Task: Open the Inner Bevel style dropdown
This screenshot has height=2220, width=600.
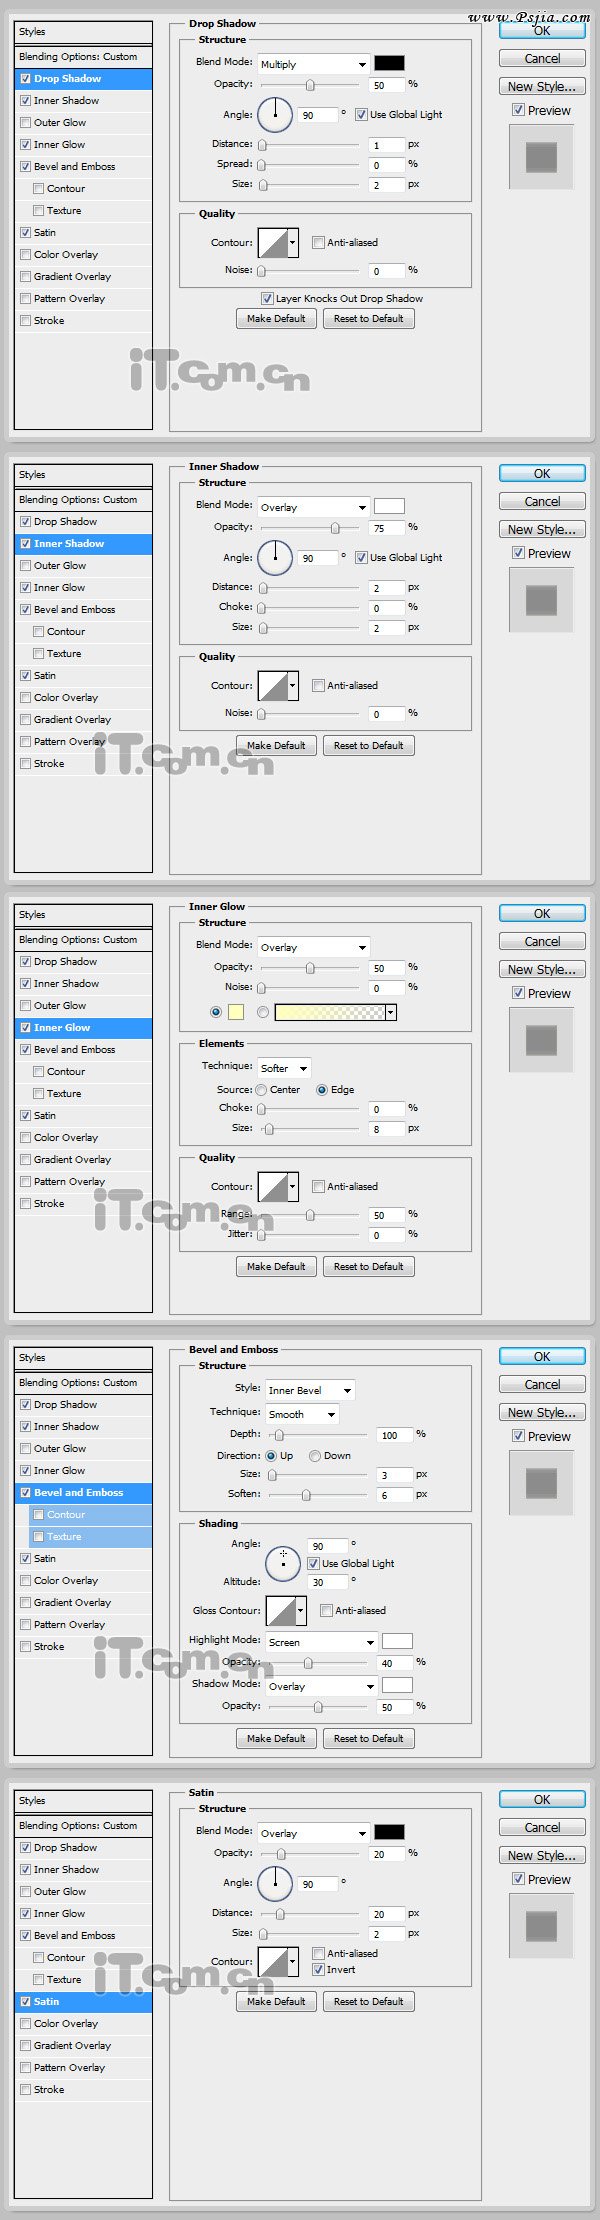Action: [x=310, y=1390]
